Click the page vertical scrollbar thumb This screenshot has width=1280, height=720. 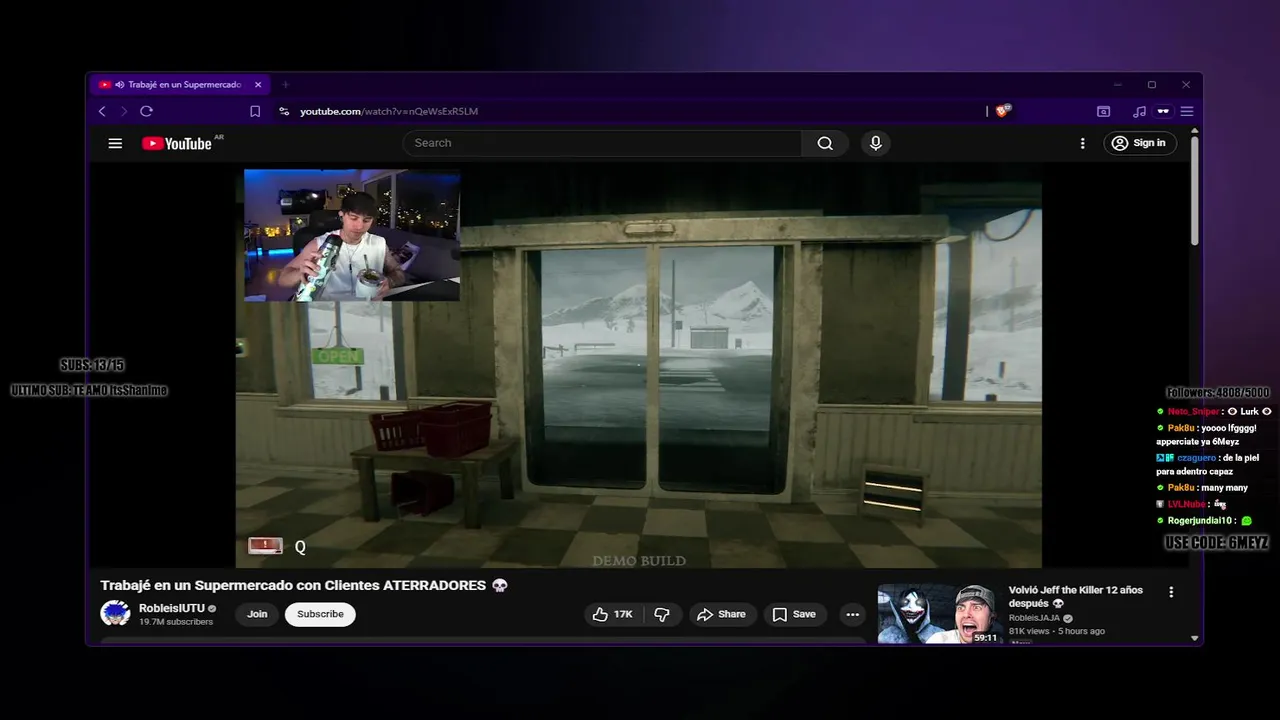tap(1194, 190)
